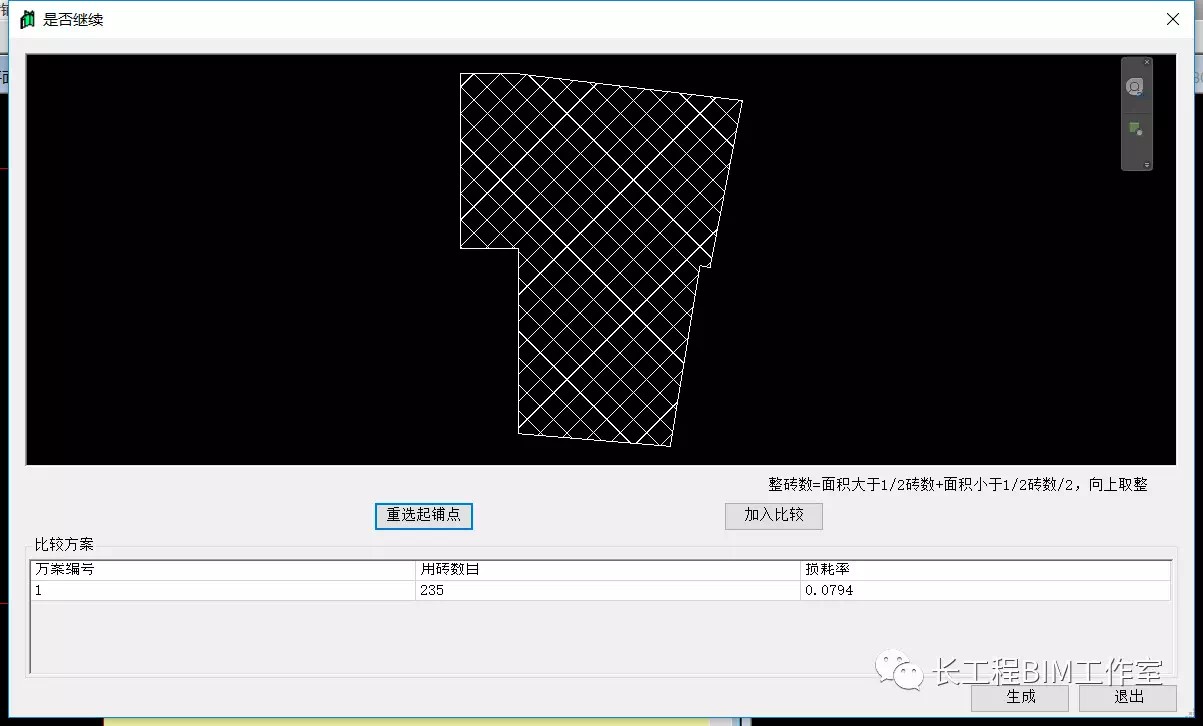
Task: Select the 损耗率 column header
Action: point(984,570)
